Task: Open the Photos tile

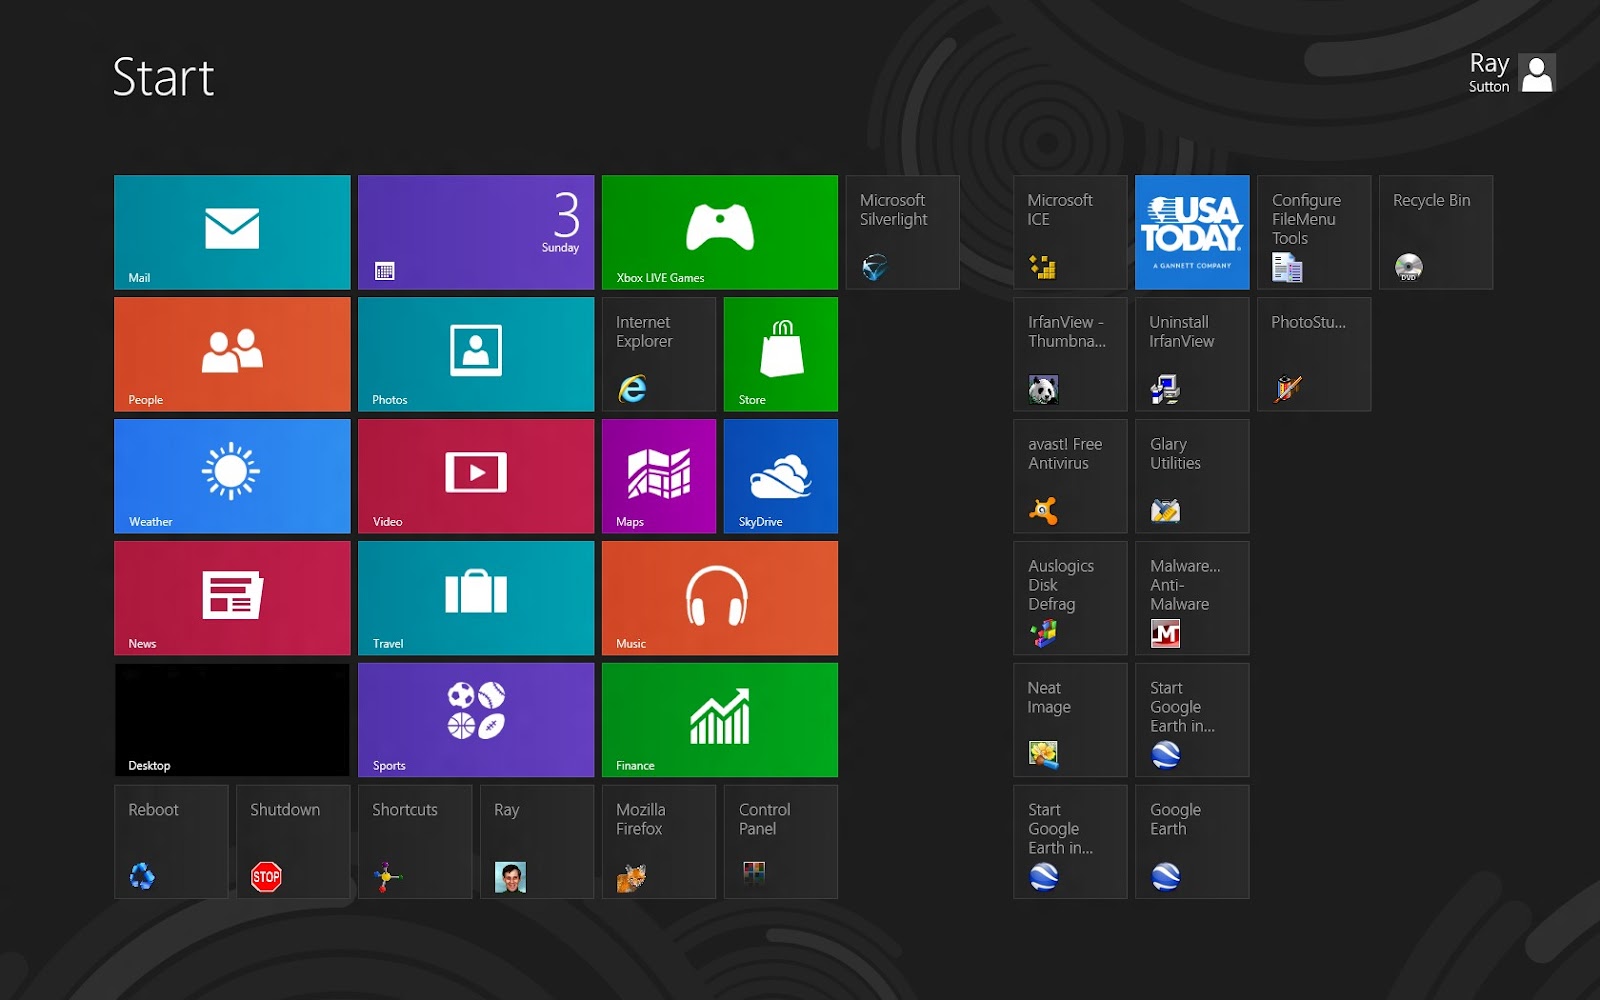Action: [476, 355]
